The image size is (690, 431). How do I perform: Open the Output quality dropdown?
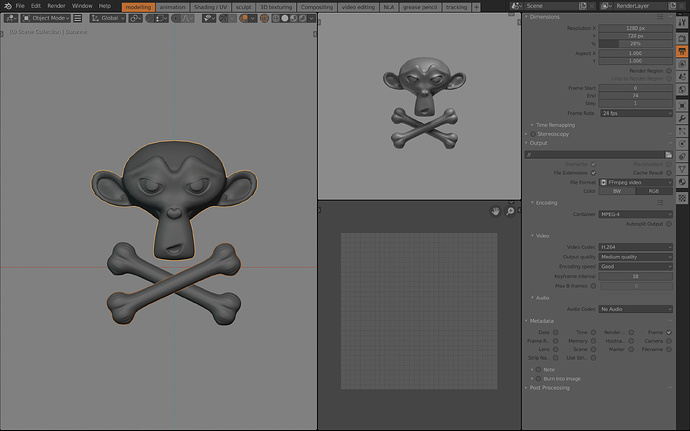click(x=636, y=257)
